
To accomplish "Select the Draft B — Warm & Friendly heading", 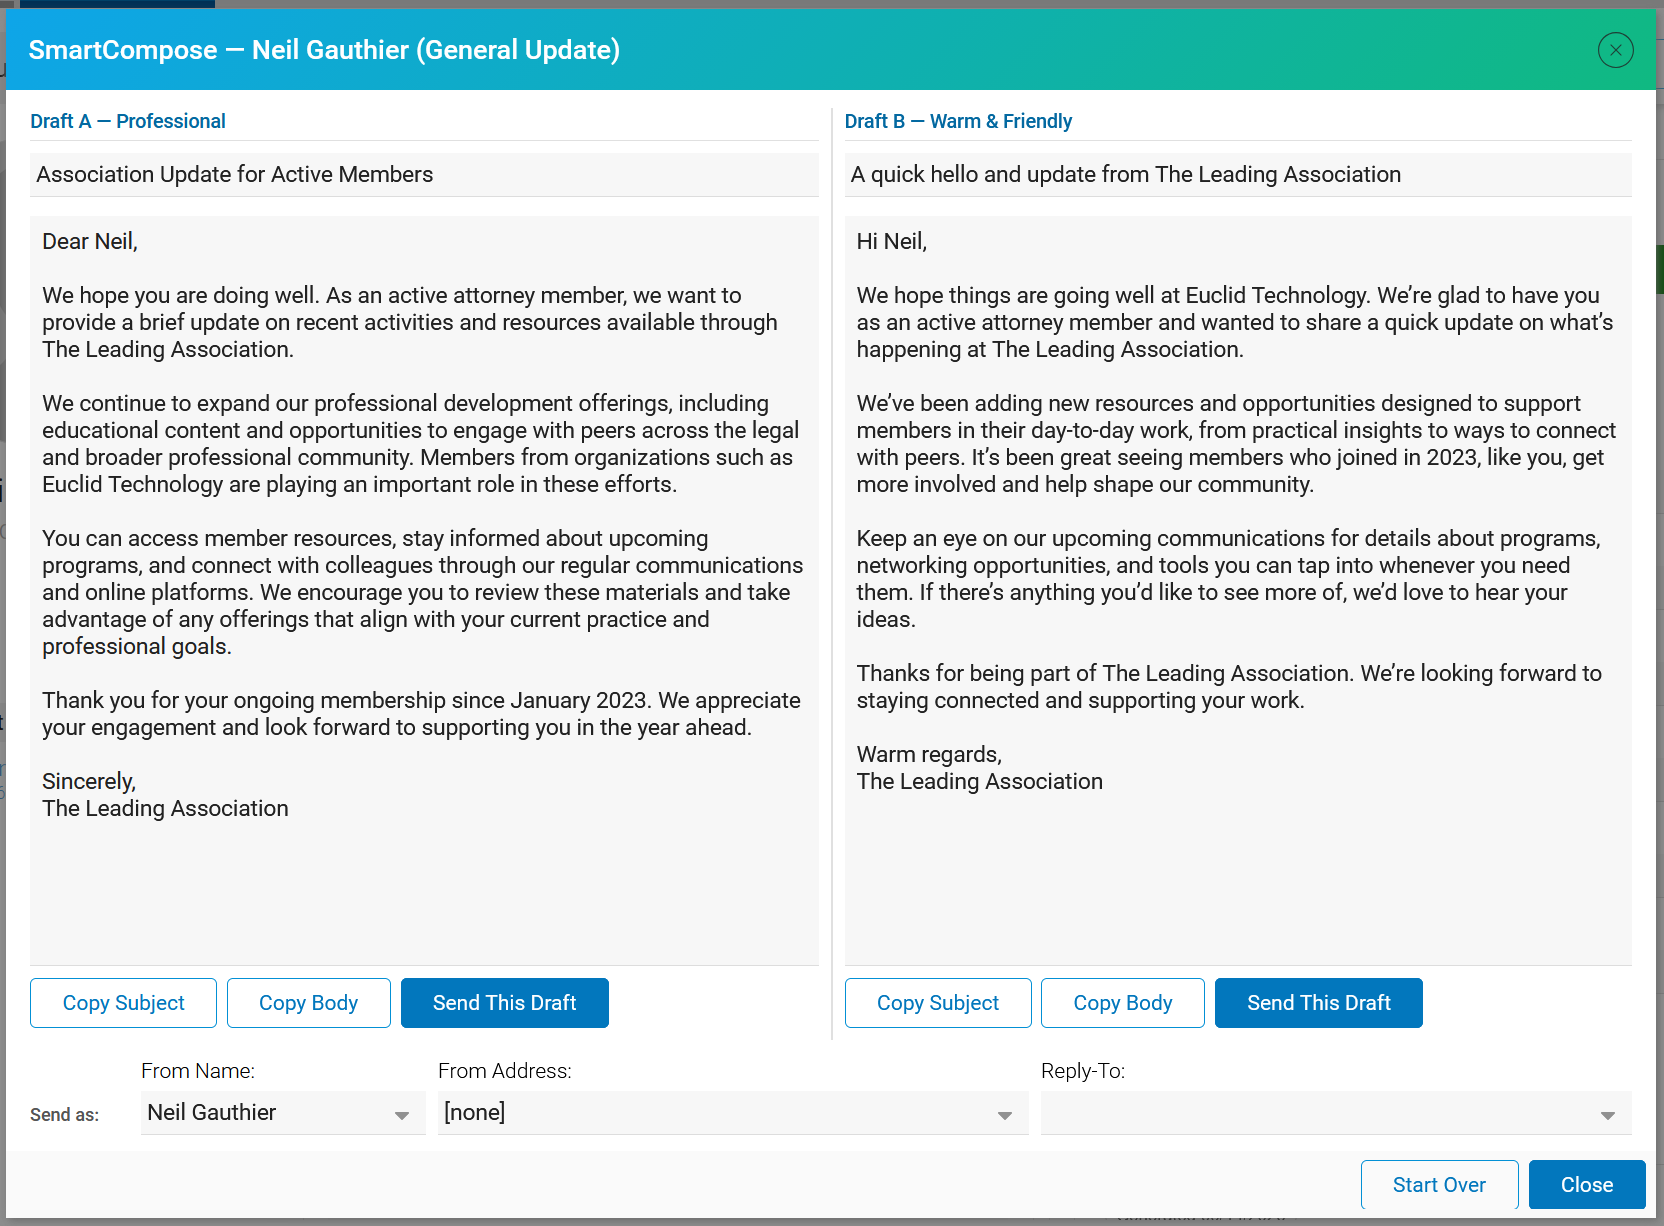I will 958,121.
